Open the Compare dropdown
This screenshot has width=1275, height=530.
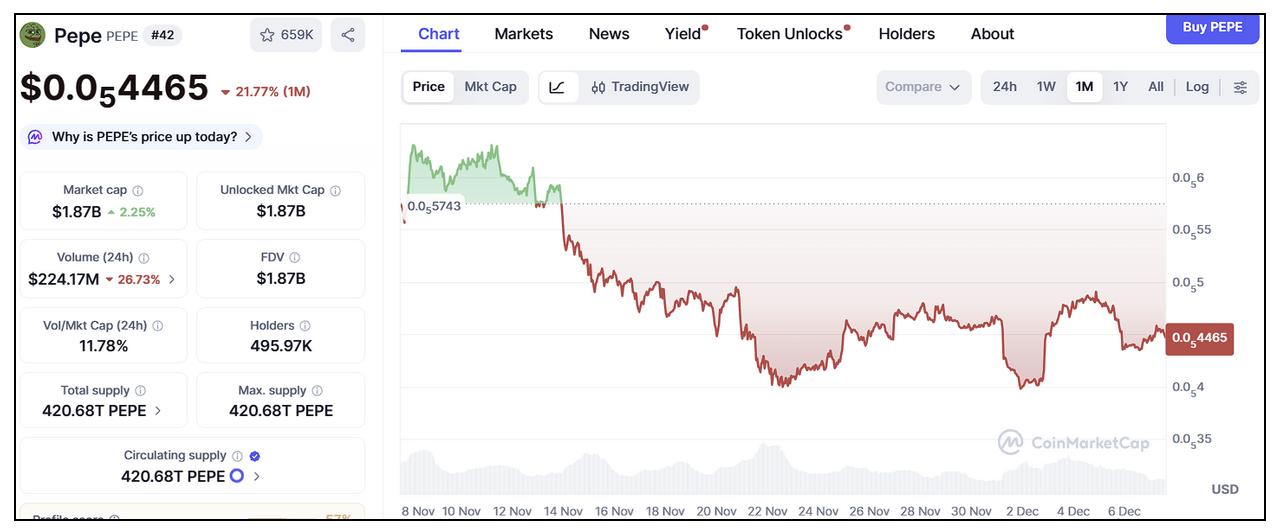922,87
